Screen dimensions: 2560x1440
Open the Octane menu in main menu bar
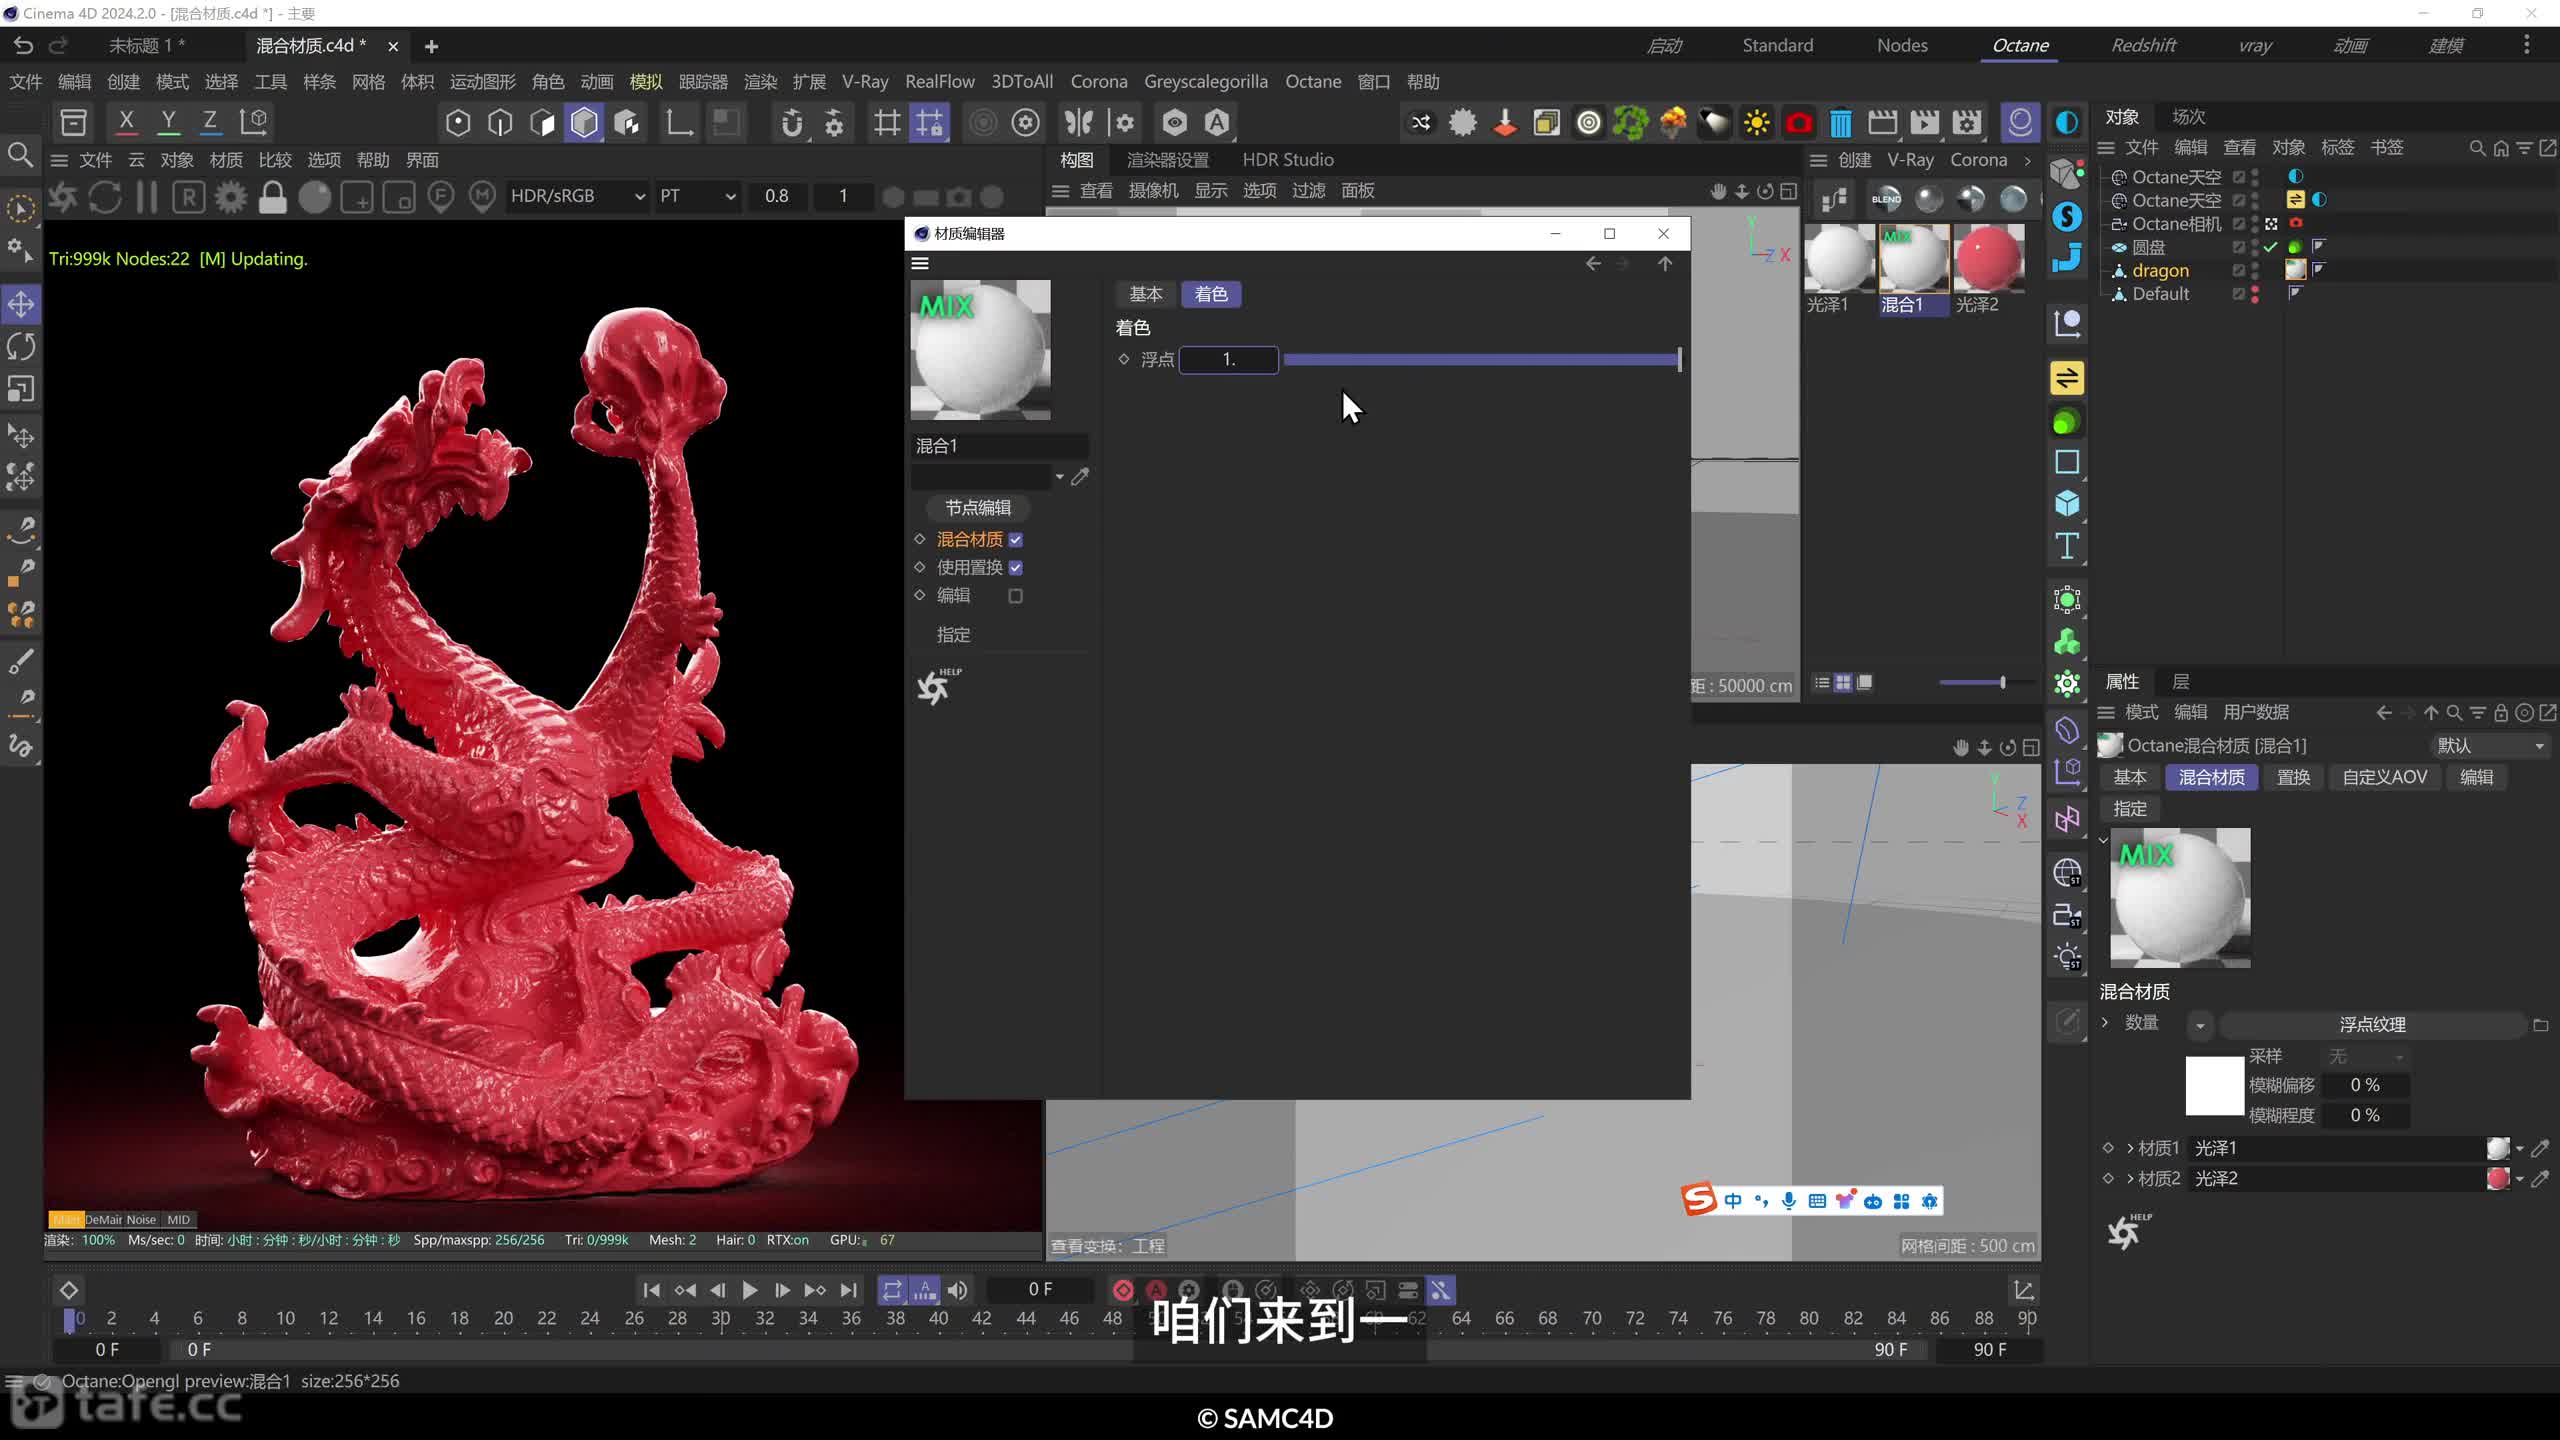[1312, 82]
